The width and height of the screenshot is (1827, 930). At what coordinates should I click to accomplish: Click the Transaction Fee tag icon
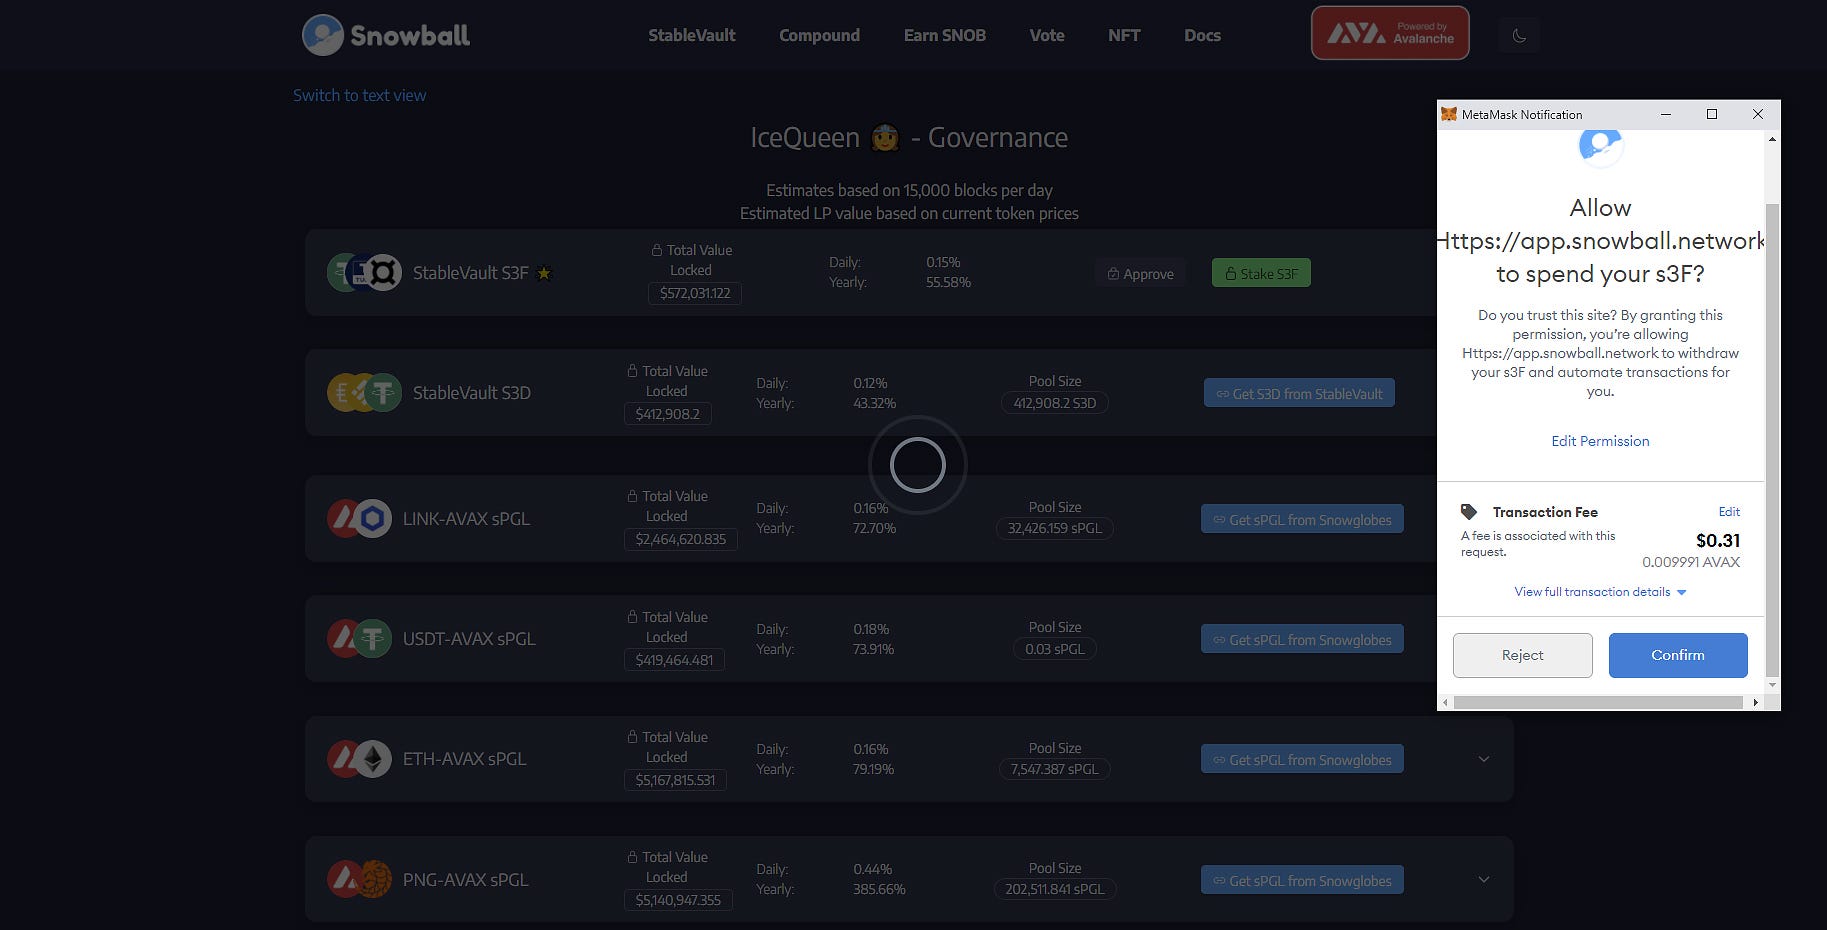1468,512
